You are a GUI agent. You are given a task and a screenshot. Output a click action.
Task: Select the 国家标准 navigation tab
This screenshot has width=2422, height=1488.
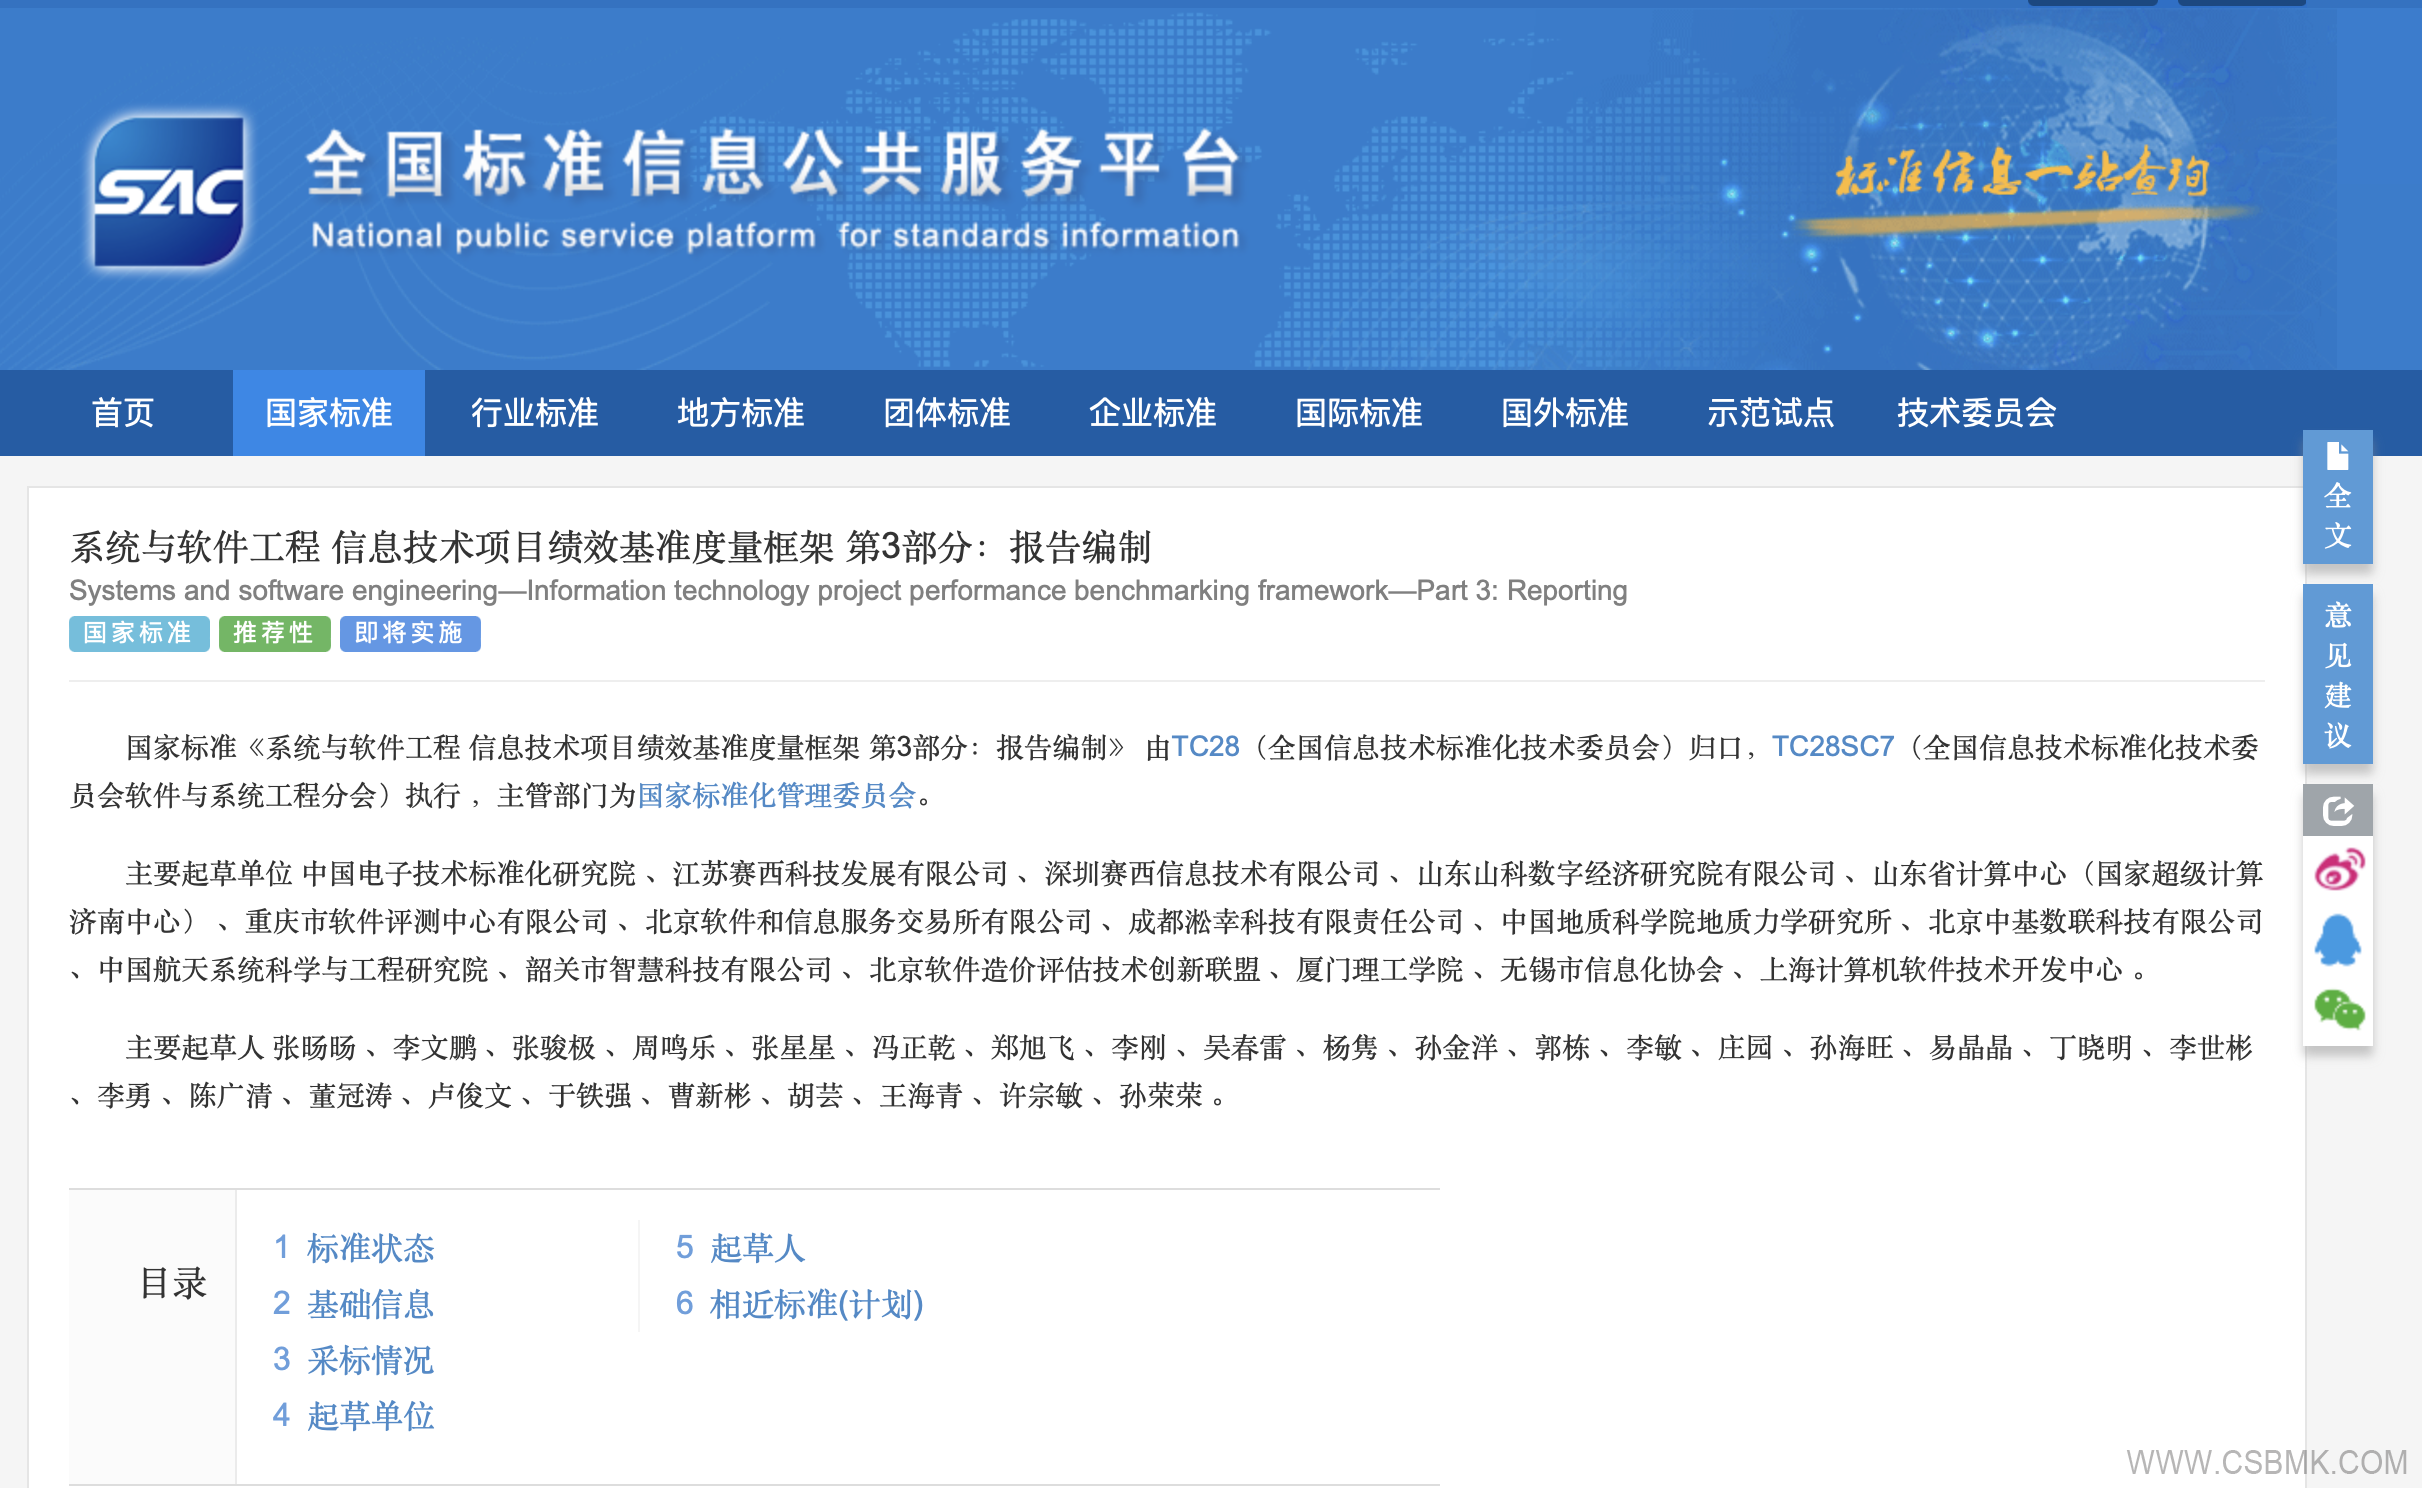pyautogui.click(x=328, y=413)
